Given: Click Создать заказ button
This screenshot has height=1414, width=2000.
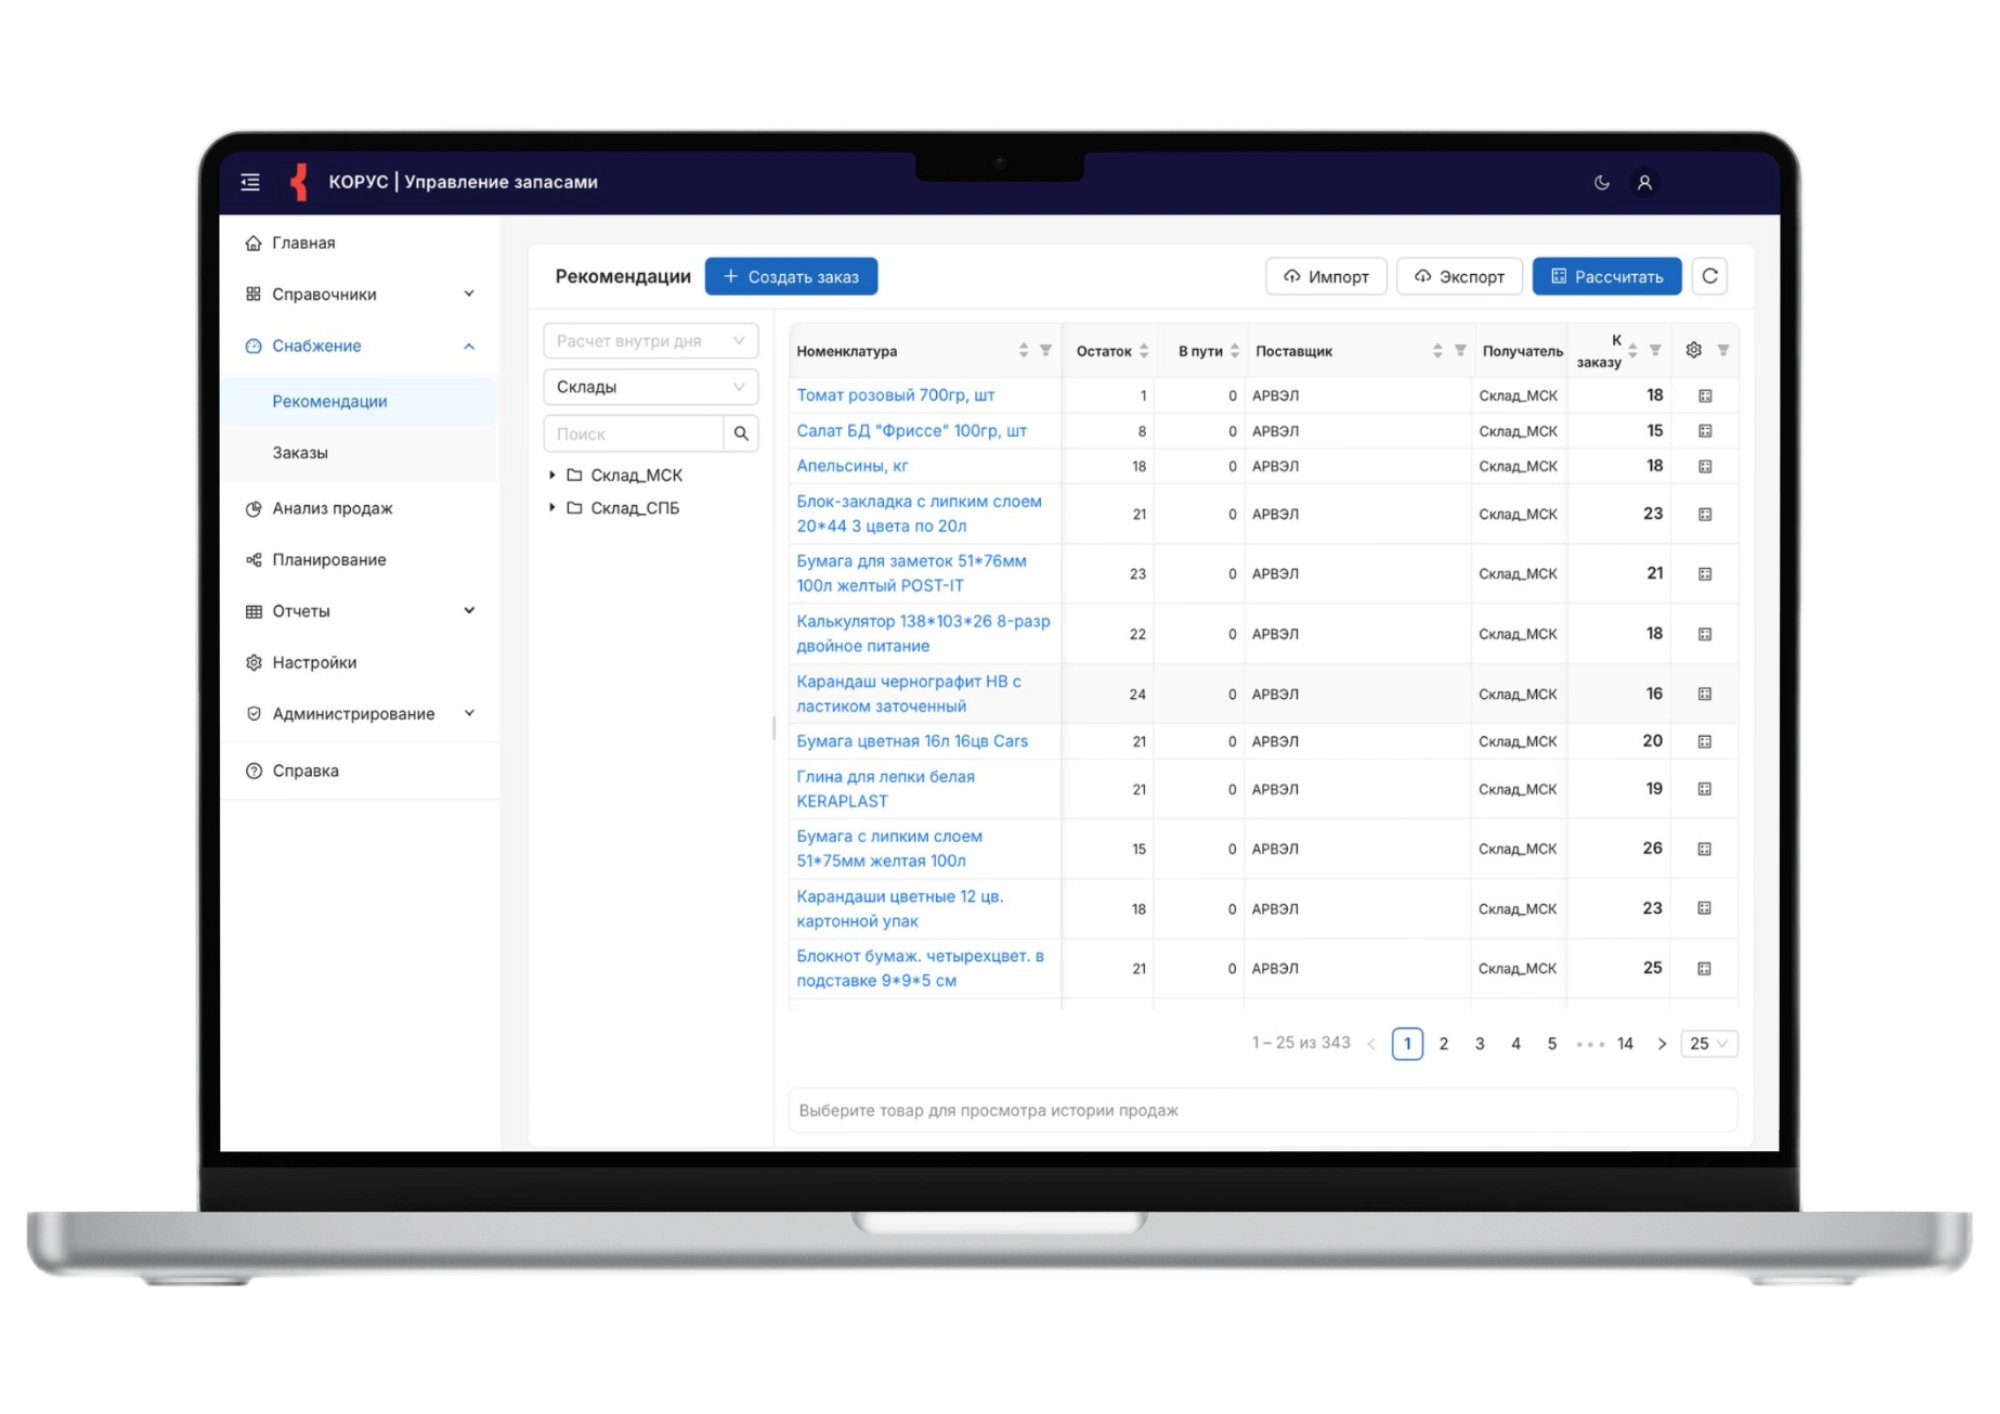Looking at the screenshot, I should coord(791,277).
